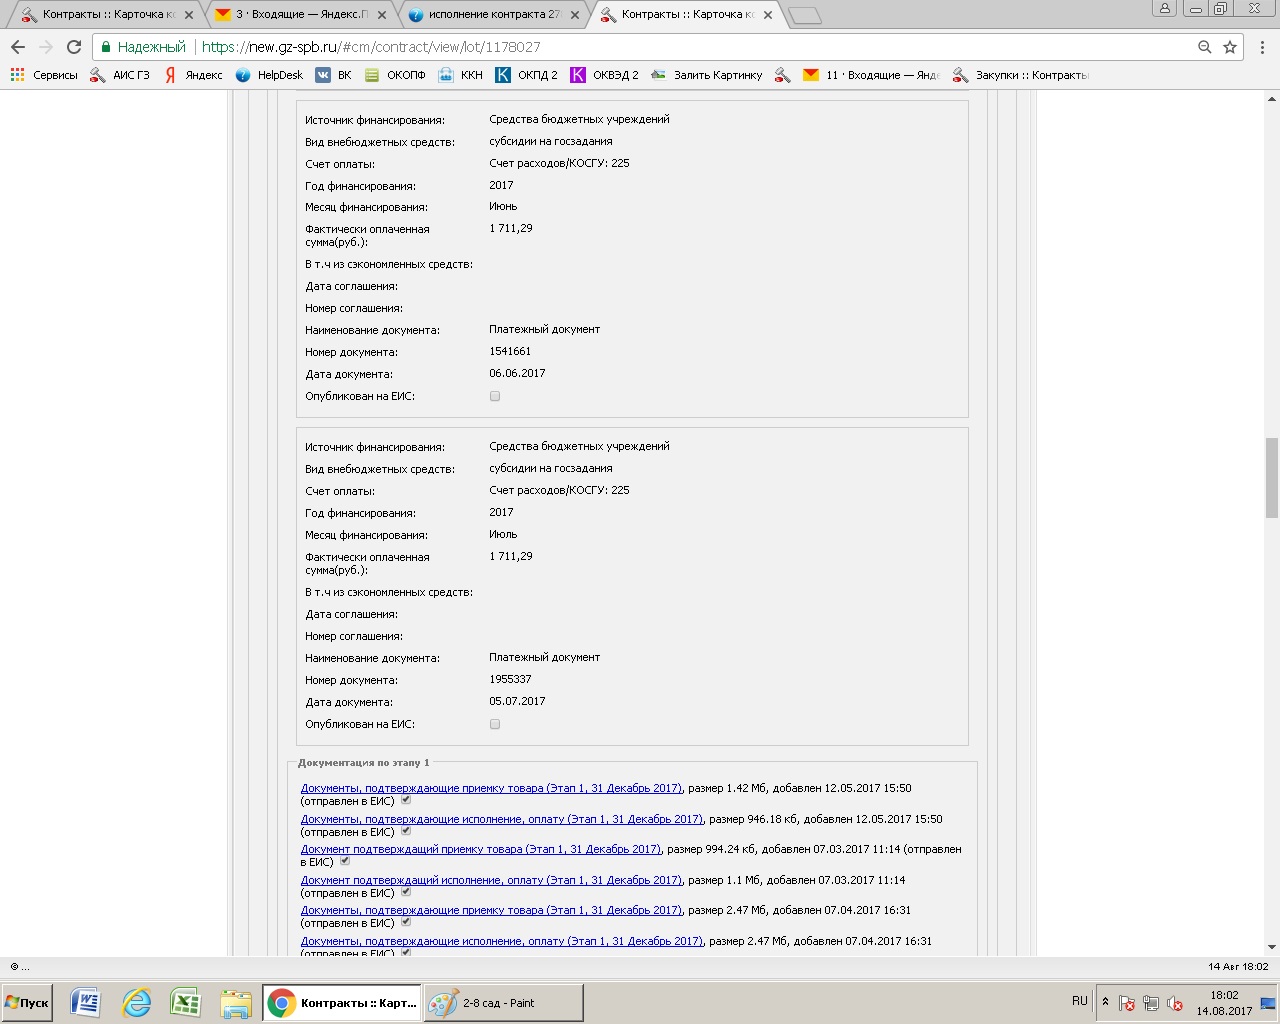This screenshot has width=1280, height=1024.
Task: Open the unlabeled hammer bookmark icon
Action: [782, 75]
